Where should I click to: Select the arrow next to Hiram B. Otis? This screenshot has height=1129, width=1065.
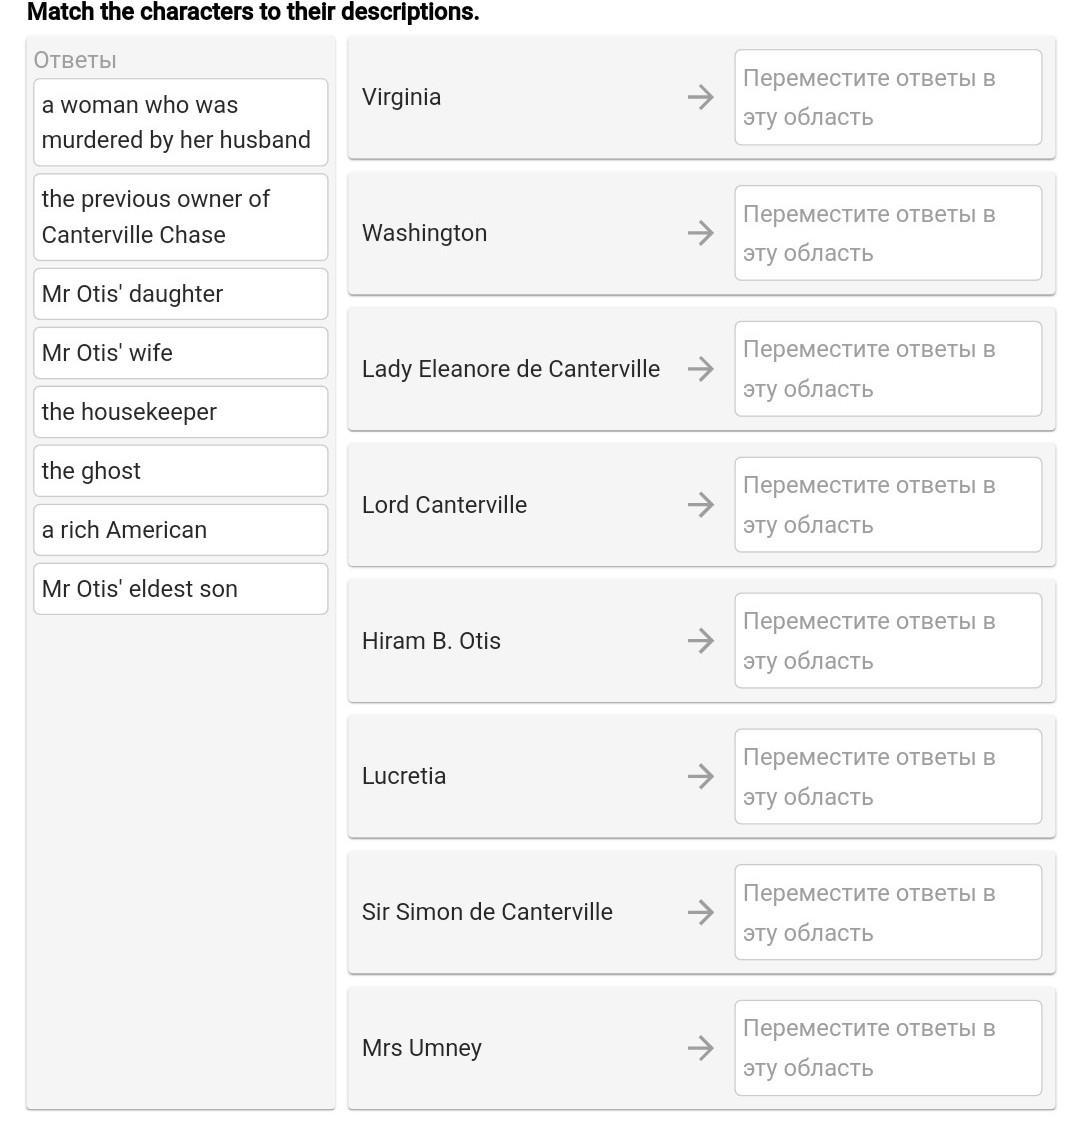(x=701, y=641)
